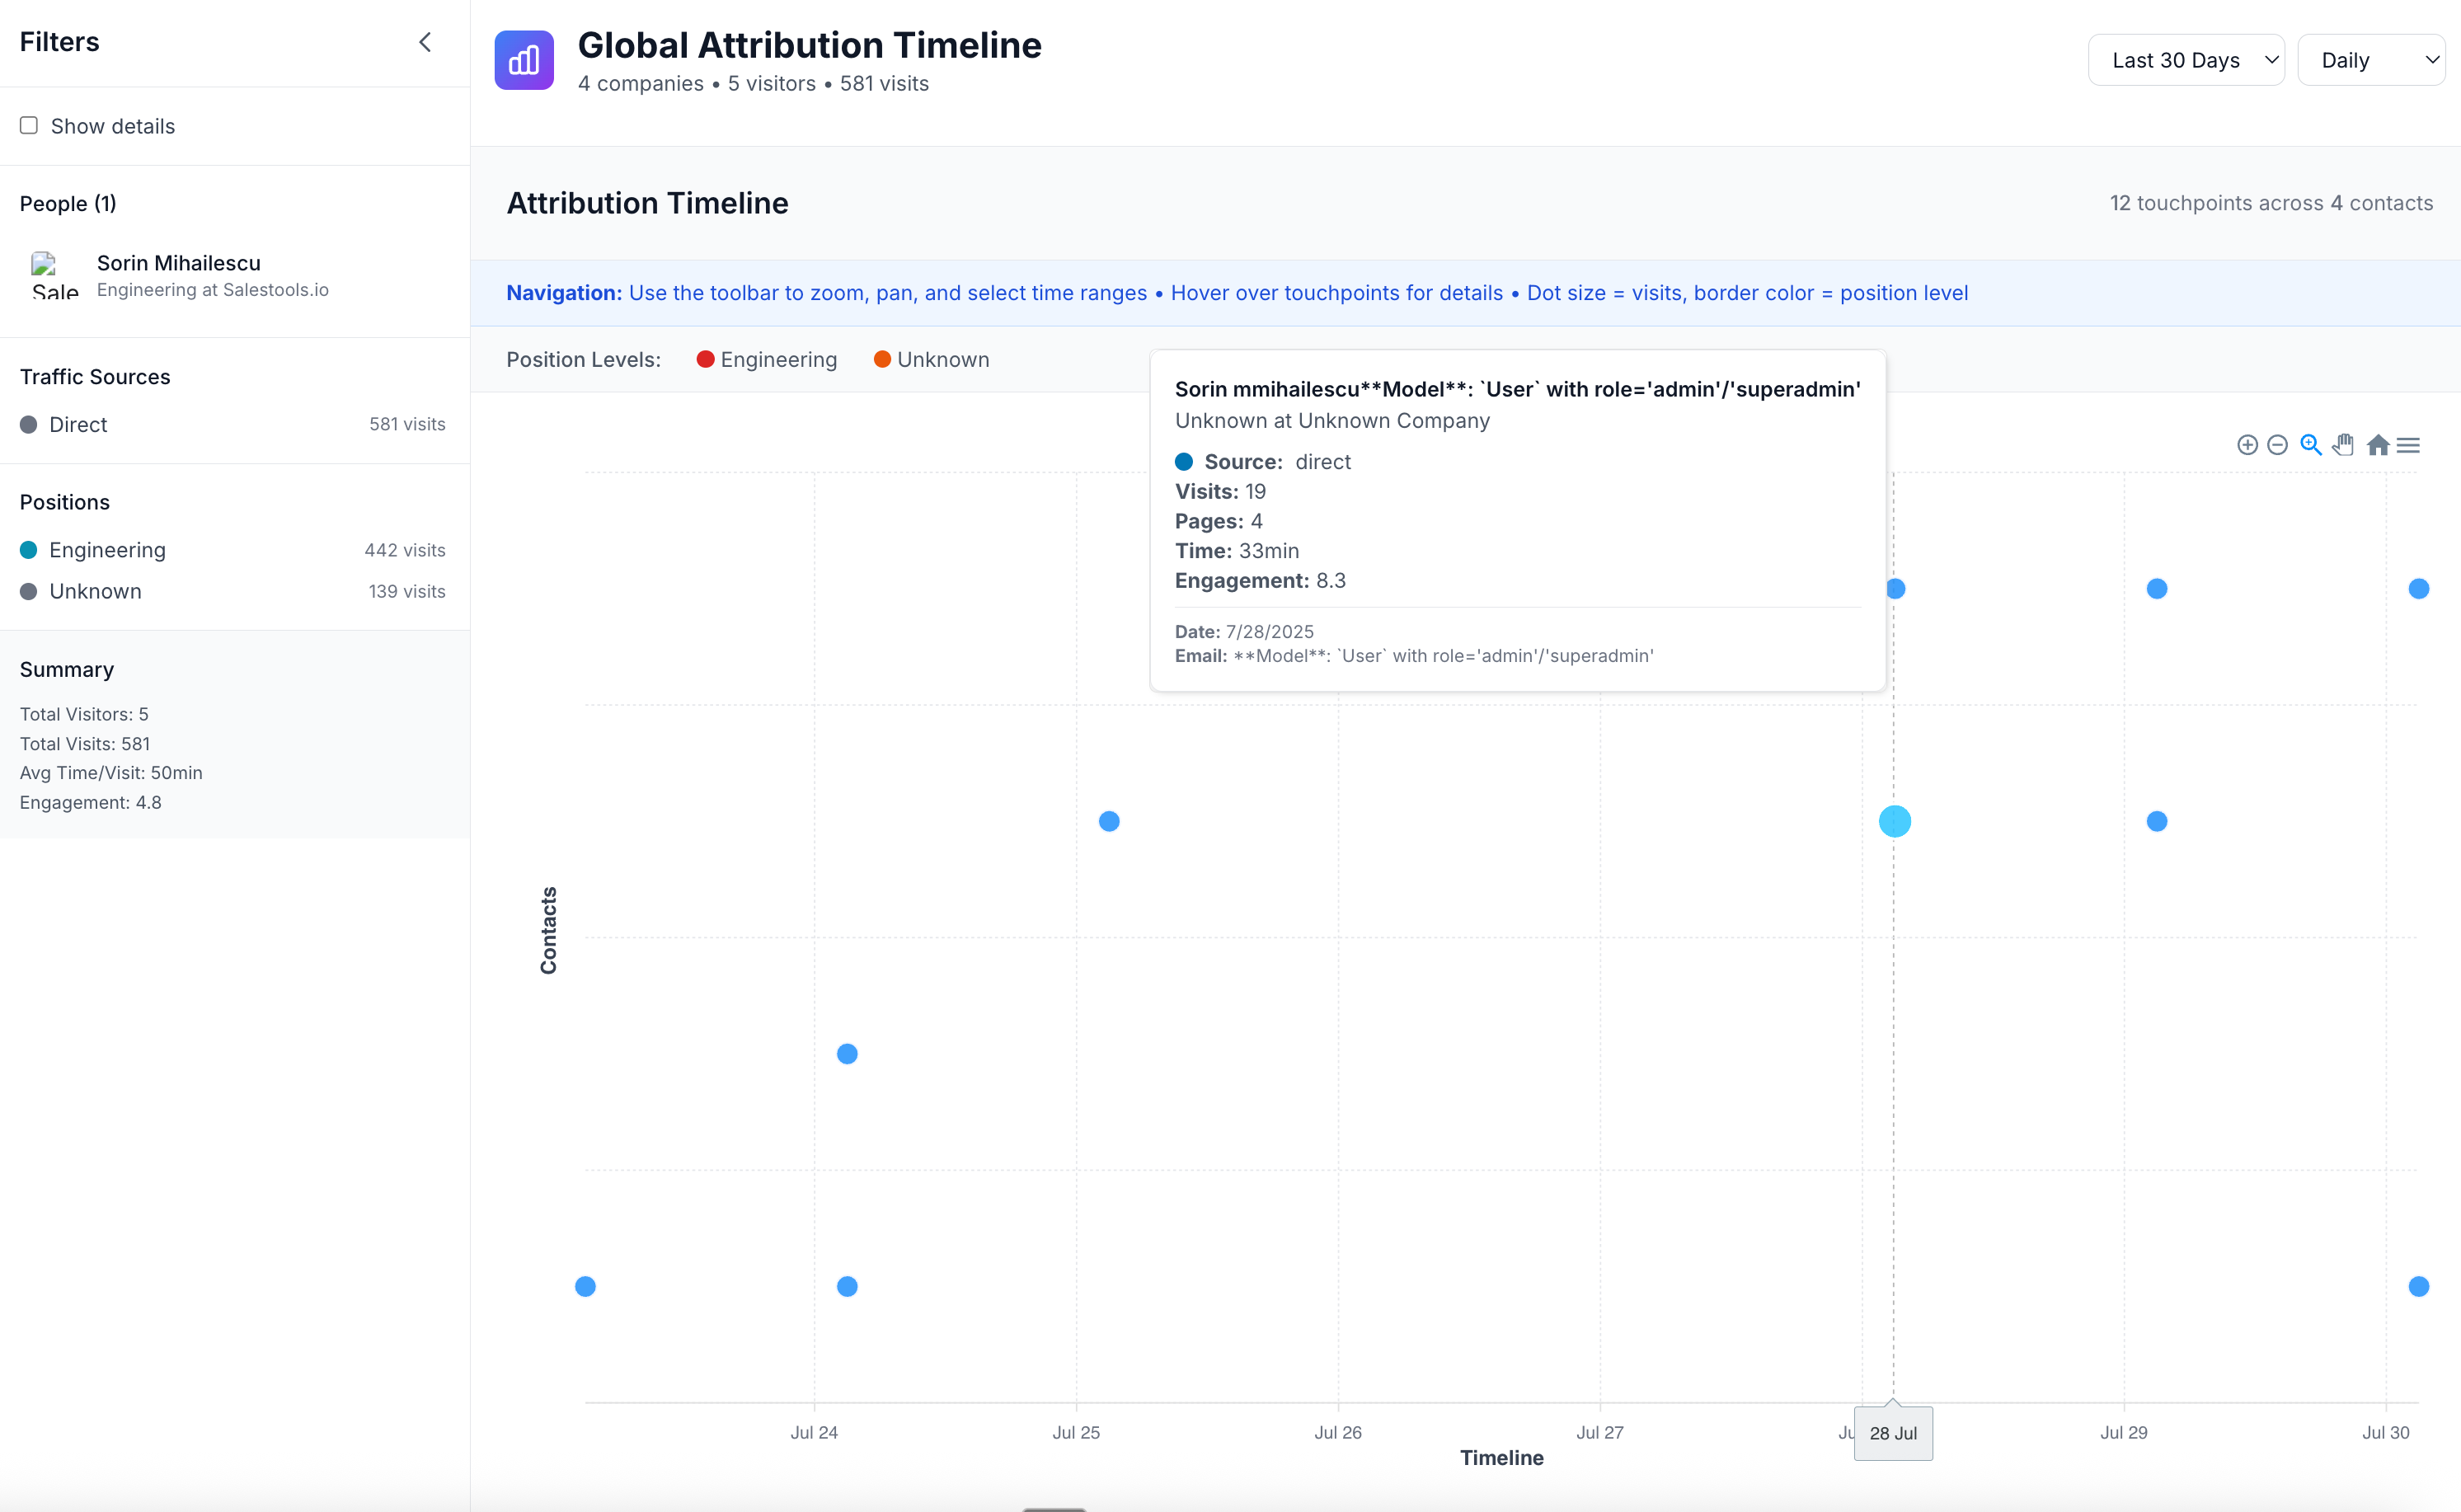Viewport: 2461px width, 1512px height.
Task: Toggle the Show details checkbox
Action: click(29, 125)
